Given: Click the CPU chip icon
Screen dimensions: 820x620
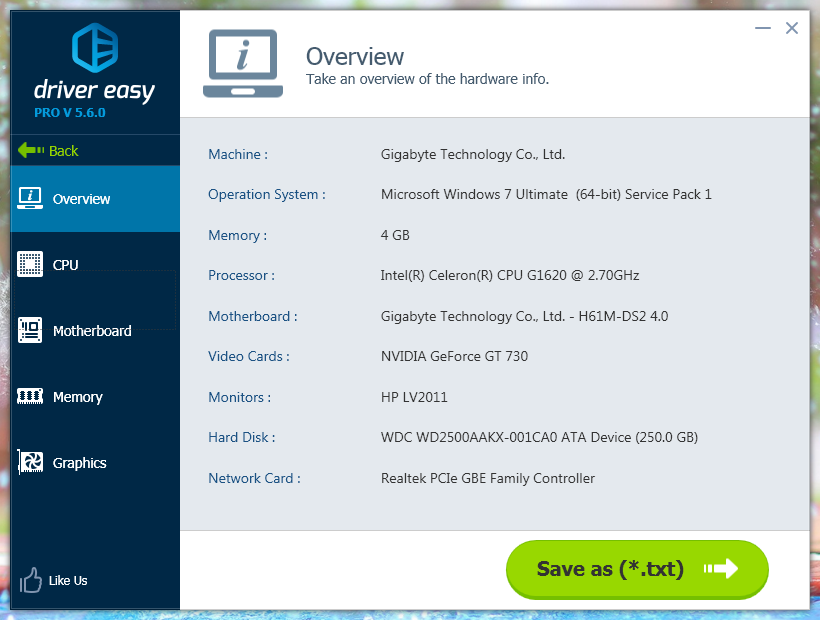Looking at the screenshot, I should tap(30, 264).
